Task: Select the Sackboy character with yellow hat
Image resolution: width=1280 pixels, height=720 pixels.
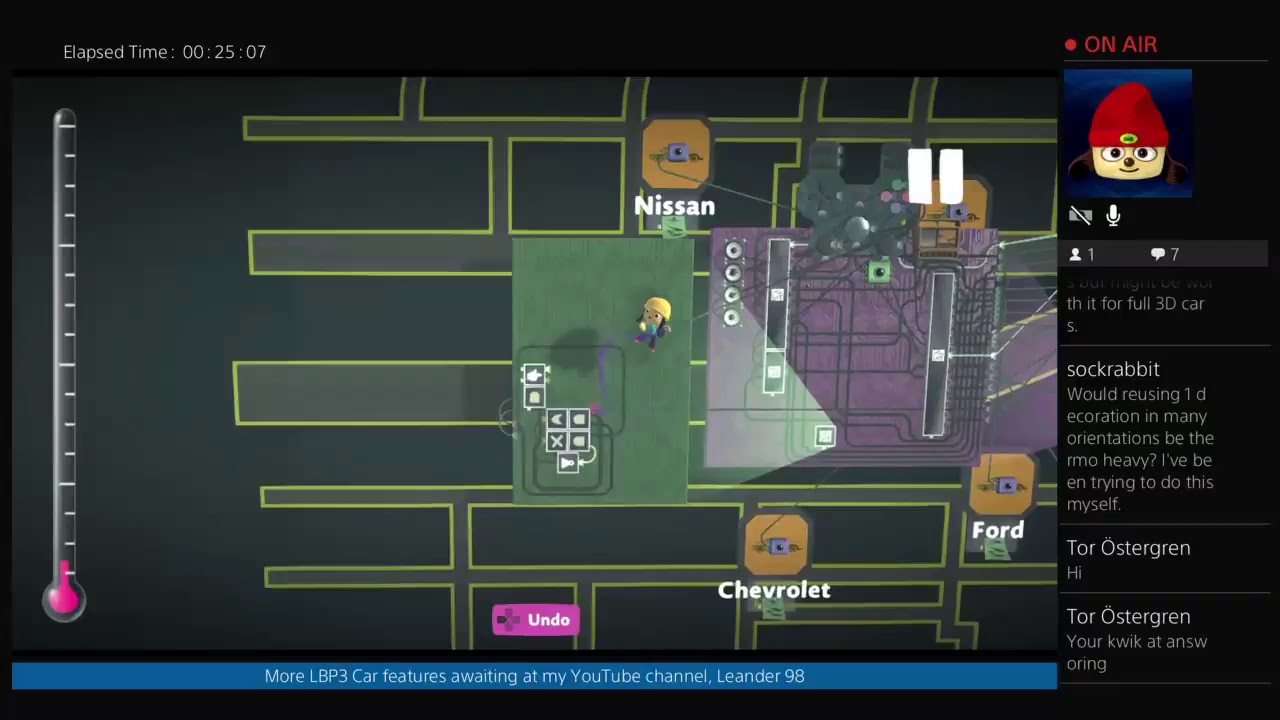Action: coord(654,322)
